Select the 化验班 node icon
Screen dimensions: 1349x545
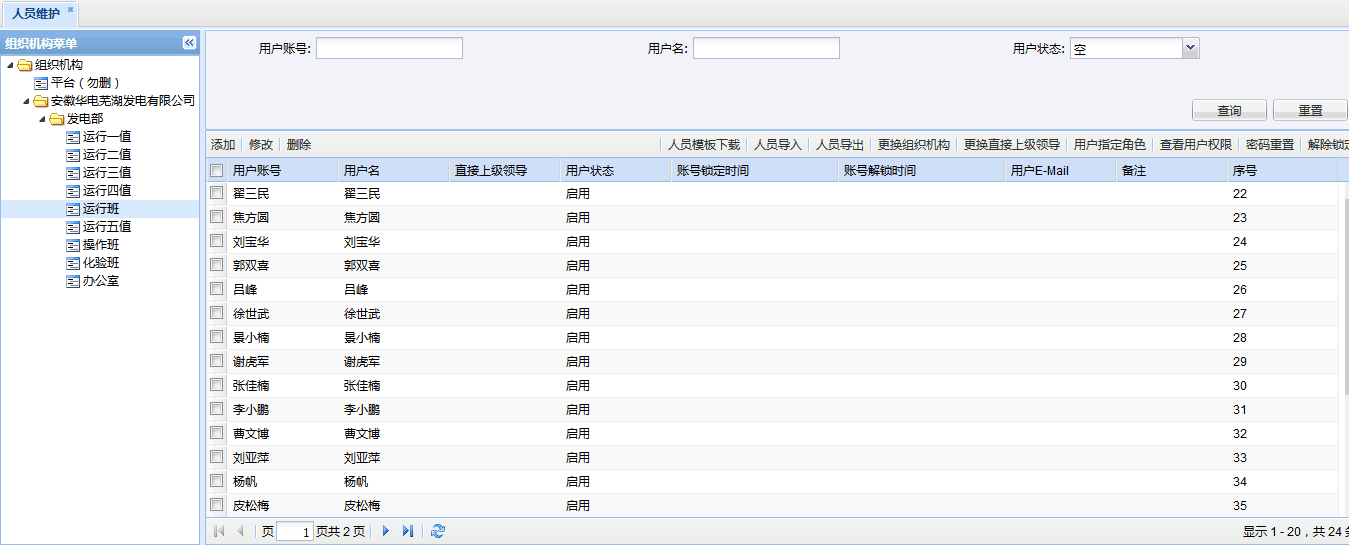(x=73, y=263)
